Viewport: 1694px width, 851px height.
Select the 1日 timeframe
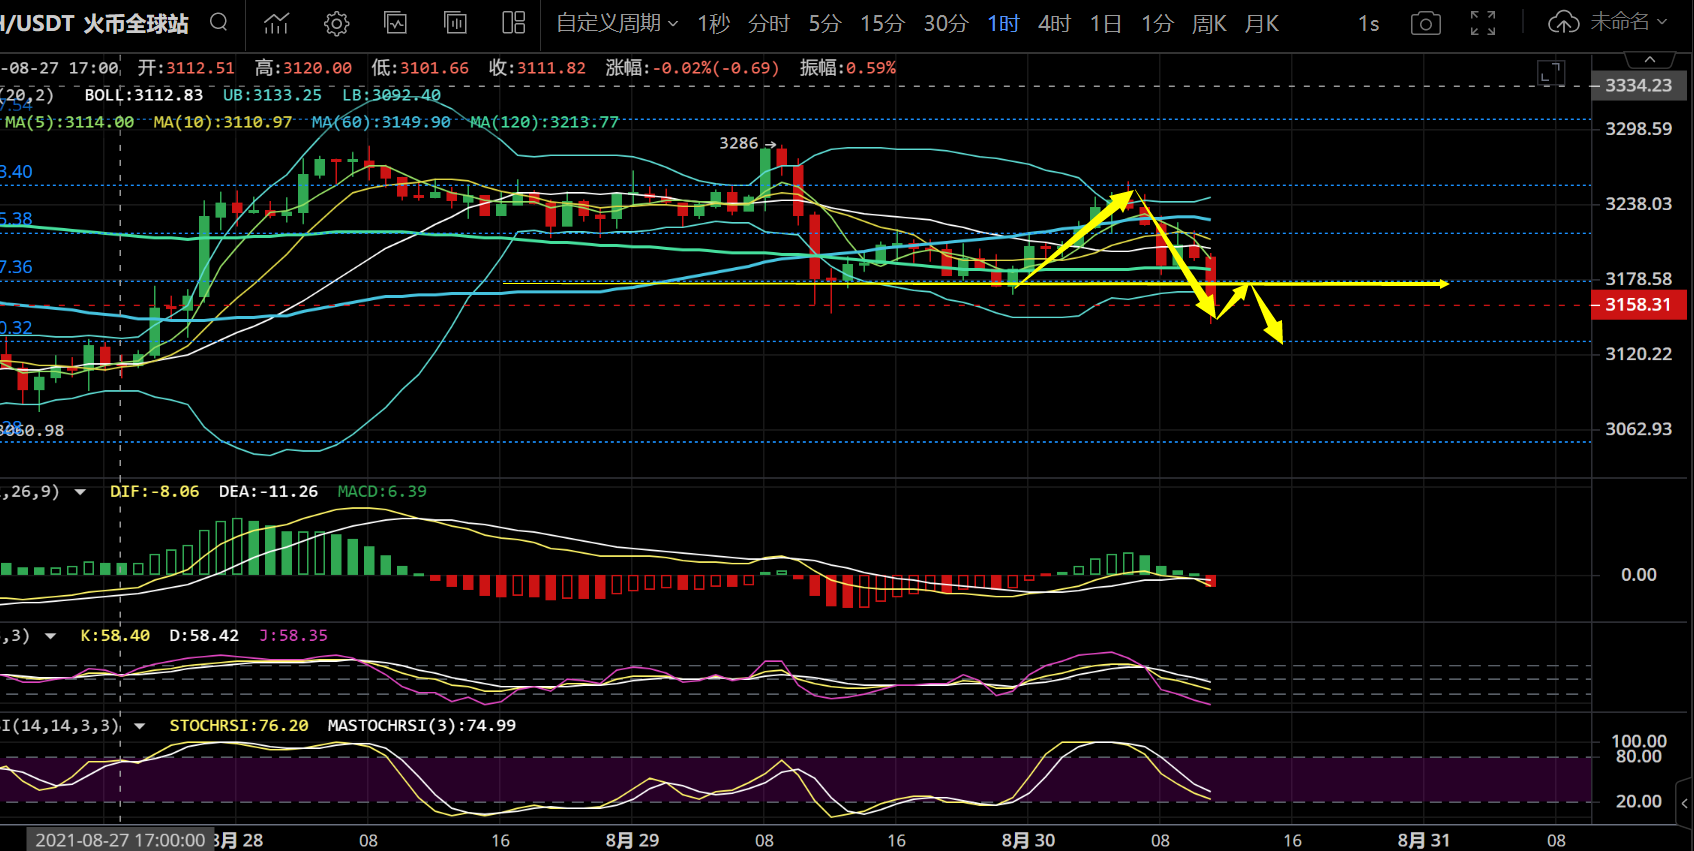[x=1105, y=23]
